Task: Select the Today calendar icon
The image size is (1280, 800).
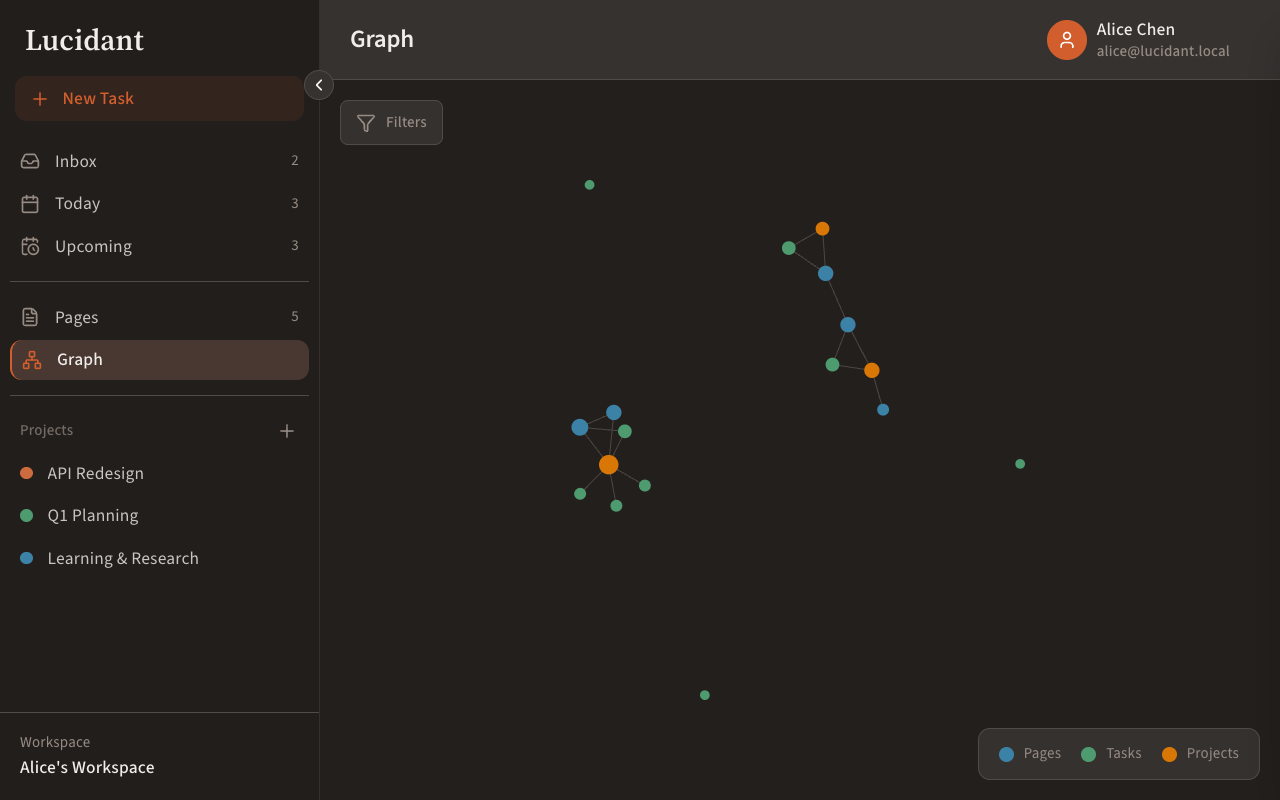Action: click(x=30, y=203)
